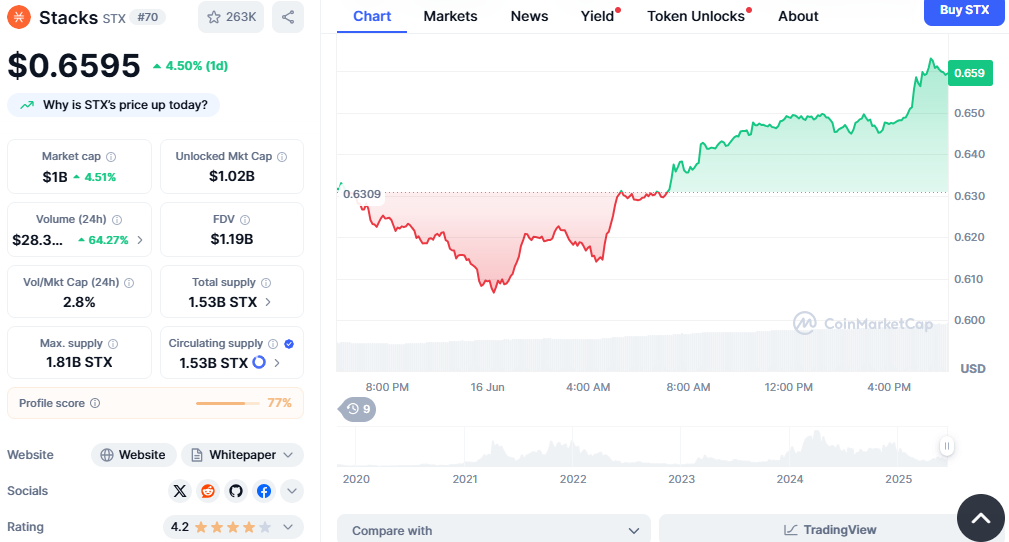Image resolution: width=1009 pixels, height=542 pixels.
Task: Open the Facebook social link
Action: click(264, 491)
